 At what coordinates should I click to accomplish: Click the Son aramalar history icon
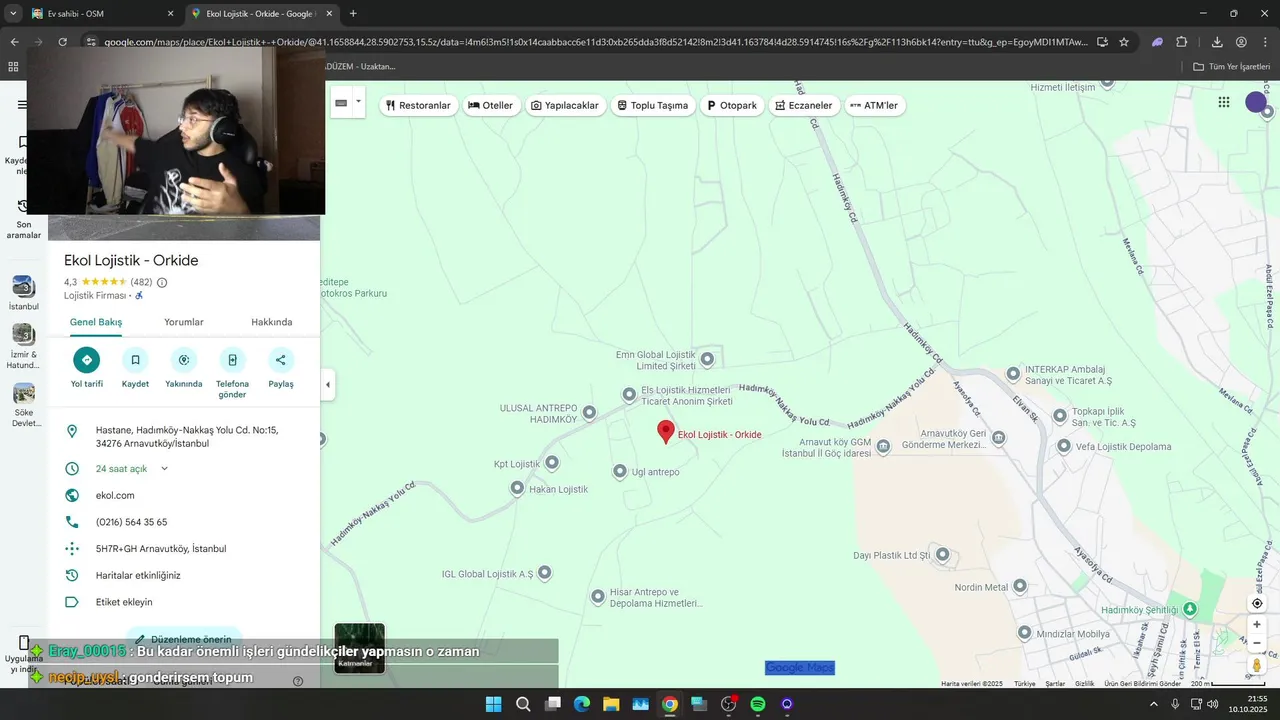click(x=24, y=206)
